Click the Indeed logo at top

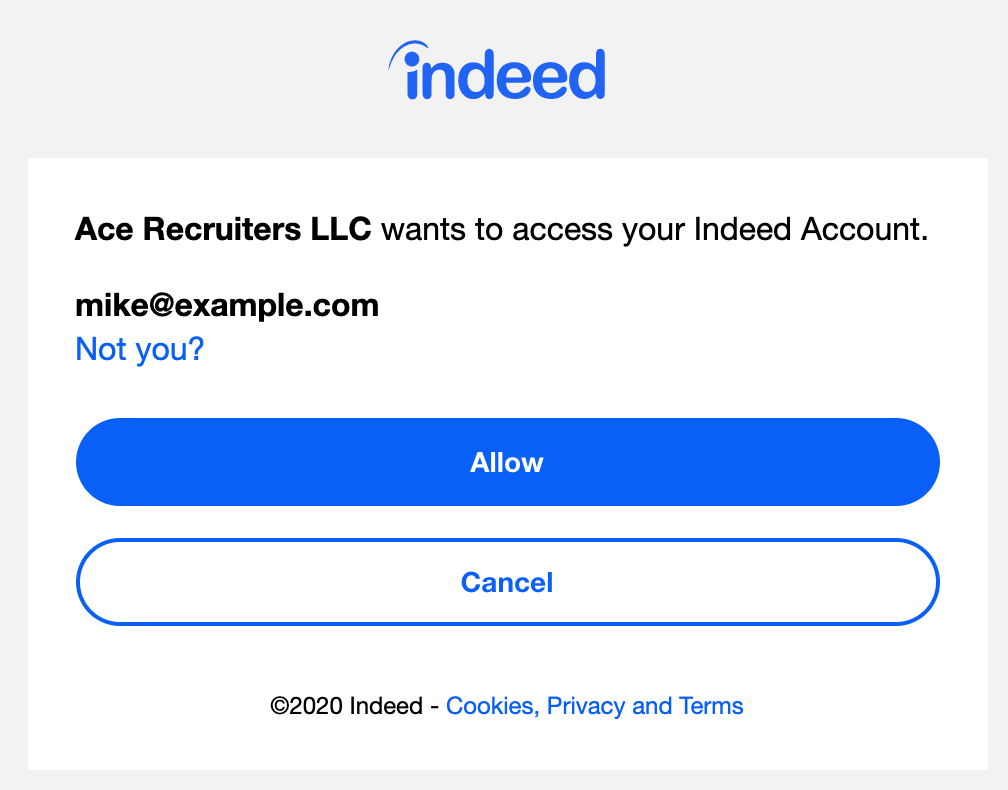tap(496, 70)
